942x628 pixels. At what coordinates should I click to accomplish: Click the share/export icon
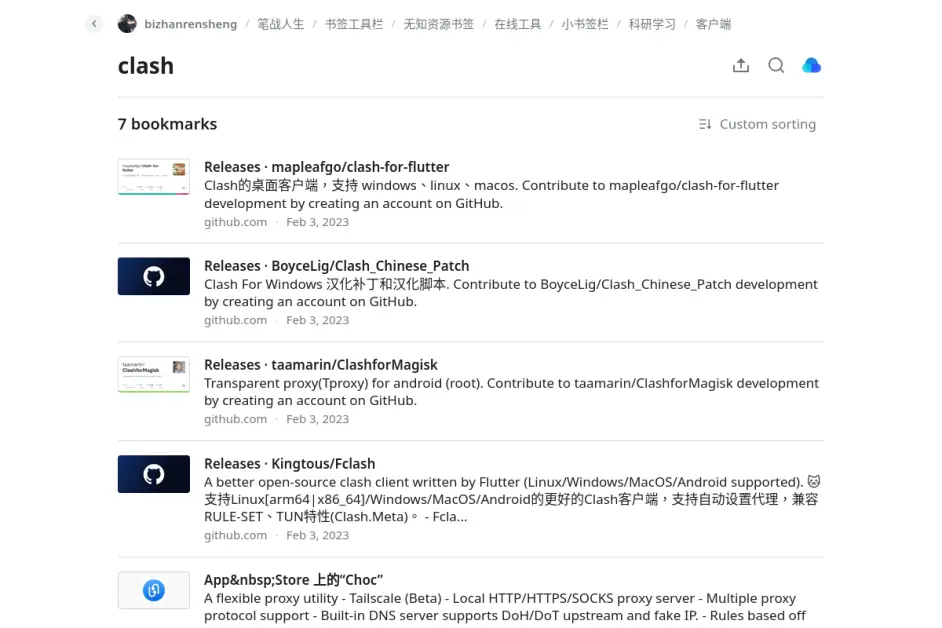tap(741, 66)
